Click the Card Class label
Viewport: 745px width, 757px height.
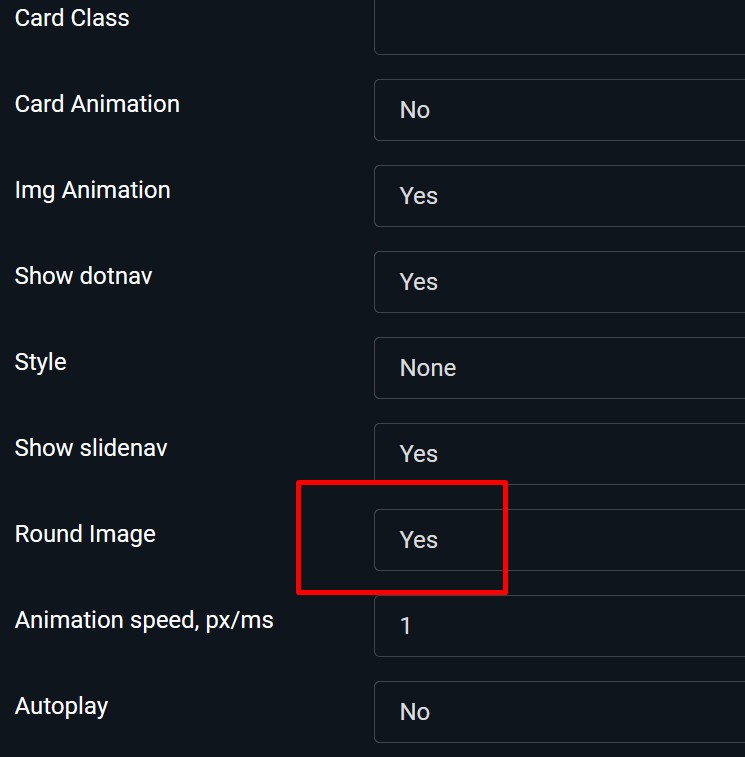tap(72, 18)
